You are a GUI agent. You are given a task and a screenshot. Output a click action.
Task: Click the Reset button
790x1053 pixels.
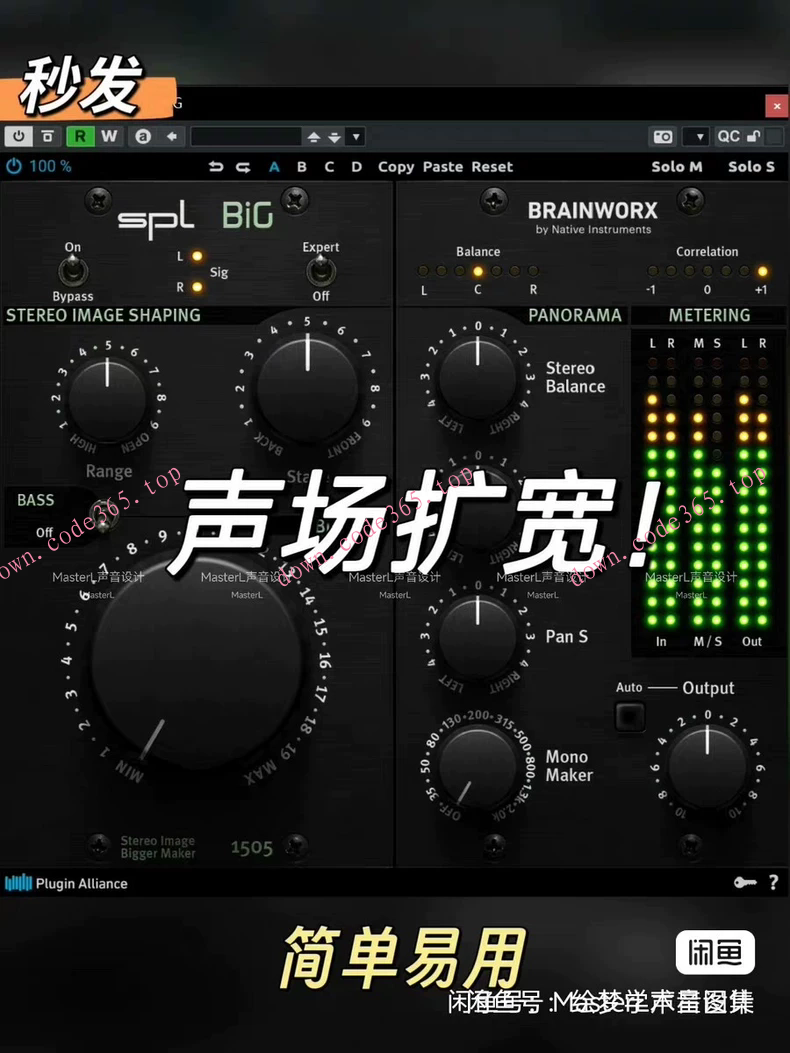[492, 167]
